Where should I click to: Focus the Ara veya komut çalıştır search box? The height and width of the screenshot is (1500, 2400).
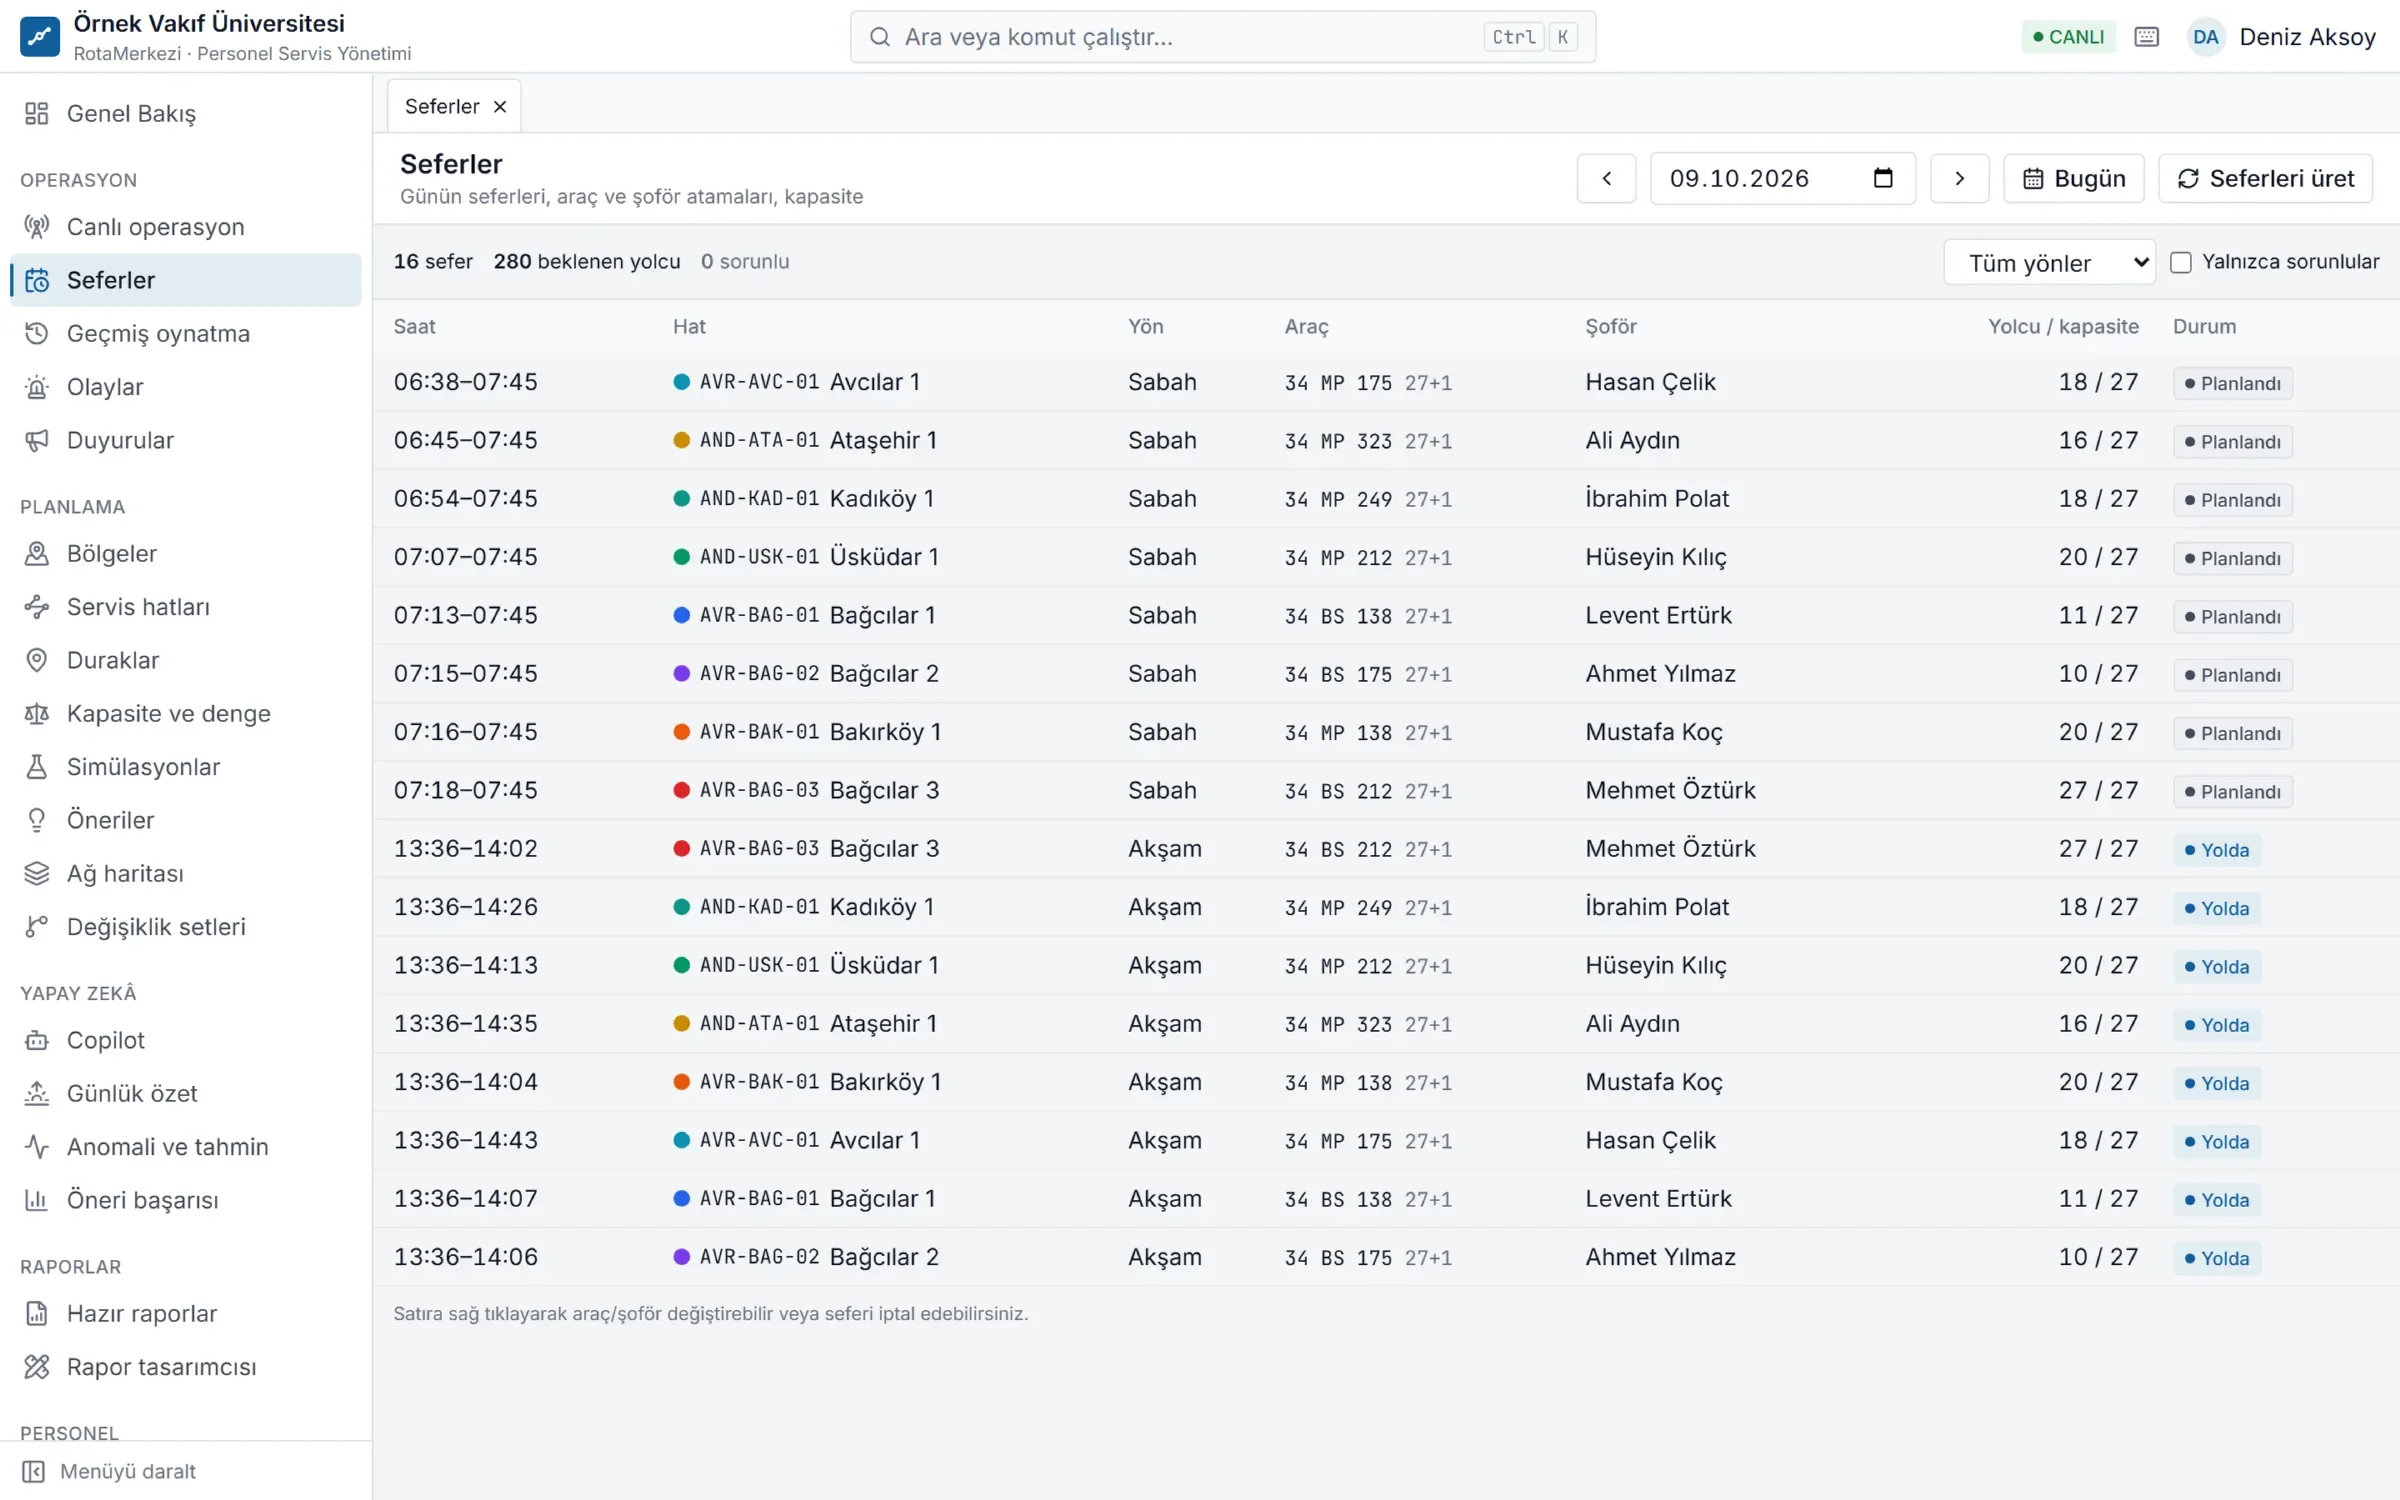point(1222,37)
